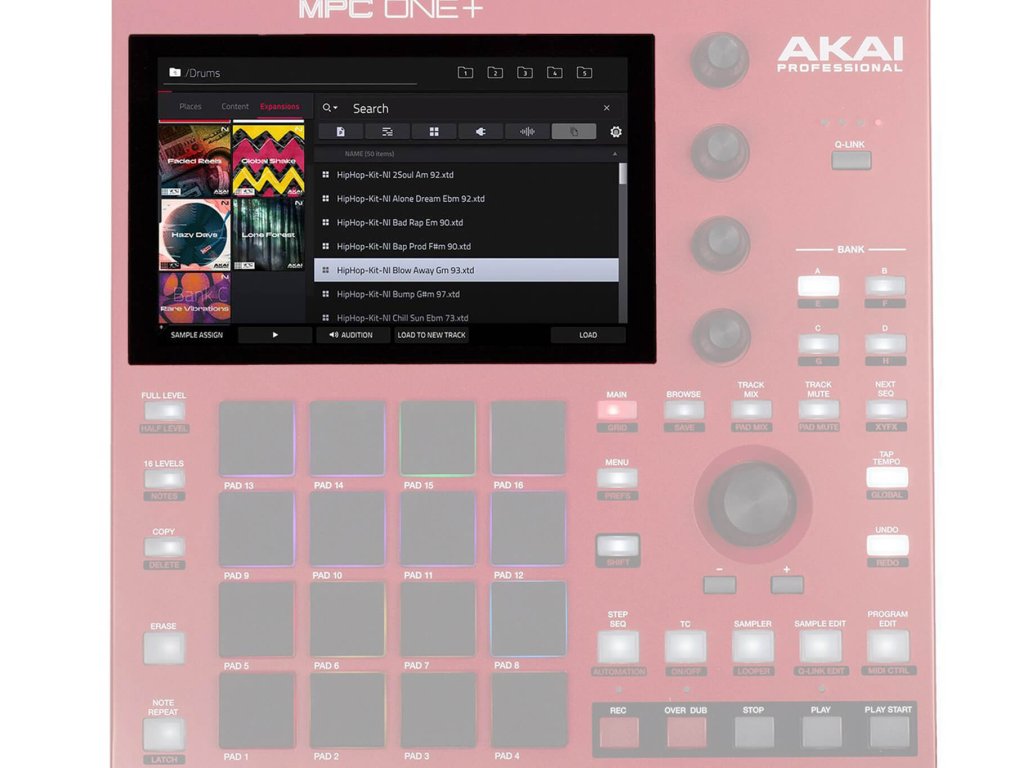Hold the SHIFT button
1024x768 pixels.
[x=617, y=546]
